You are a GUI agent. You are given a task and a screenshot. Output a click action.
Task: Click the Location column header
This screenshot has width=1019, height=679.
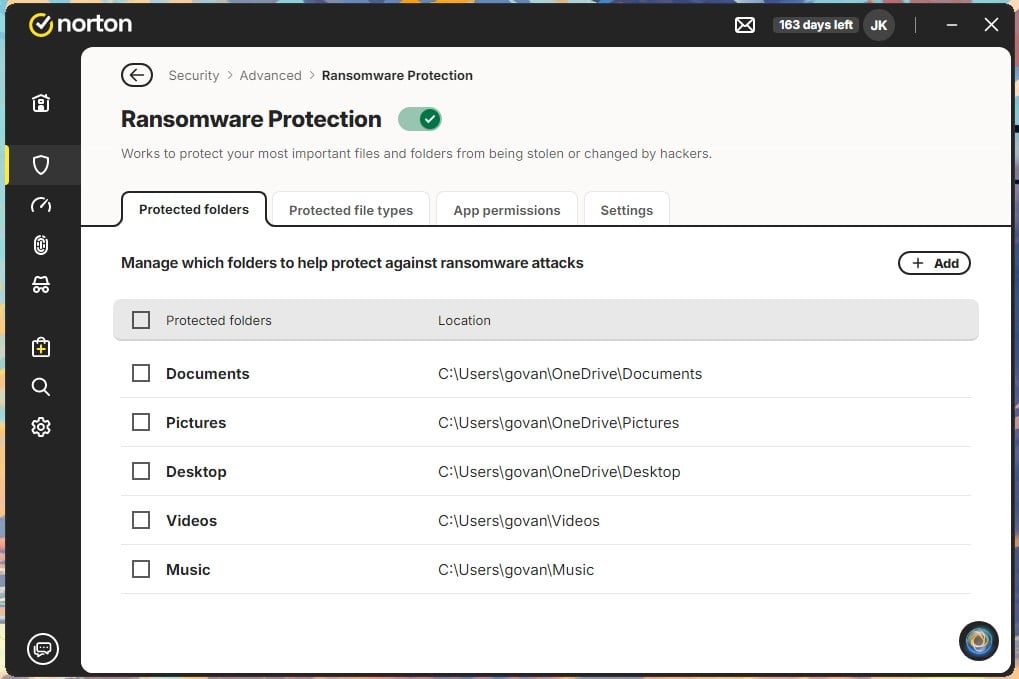(x=464, y=320)
